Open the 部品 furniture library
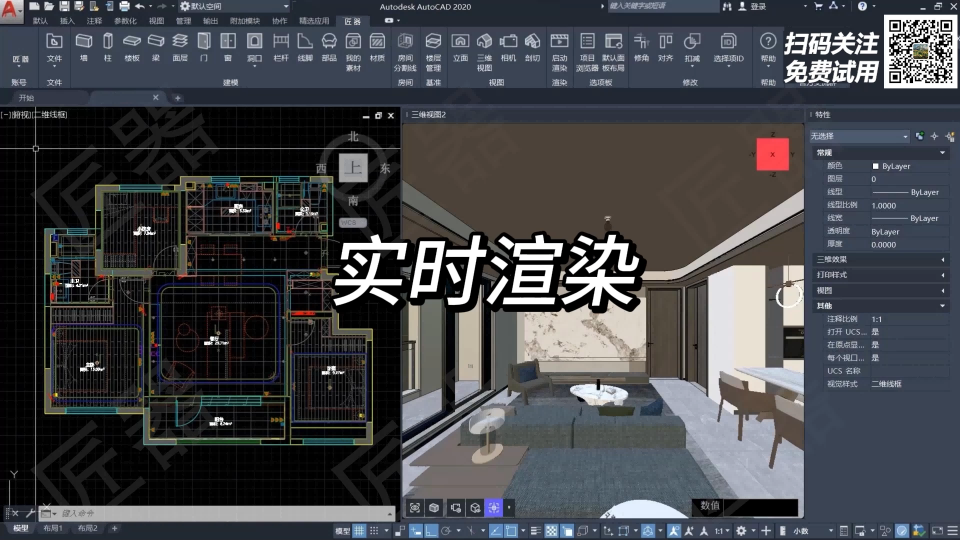This screenshot has width=960, height=540. tap(329, 48)
